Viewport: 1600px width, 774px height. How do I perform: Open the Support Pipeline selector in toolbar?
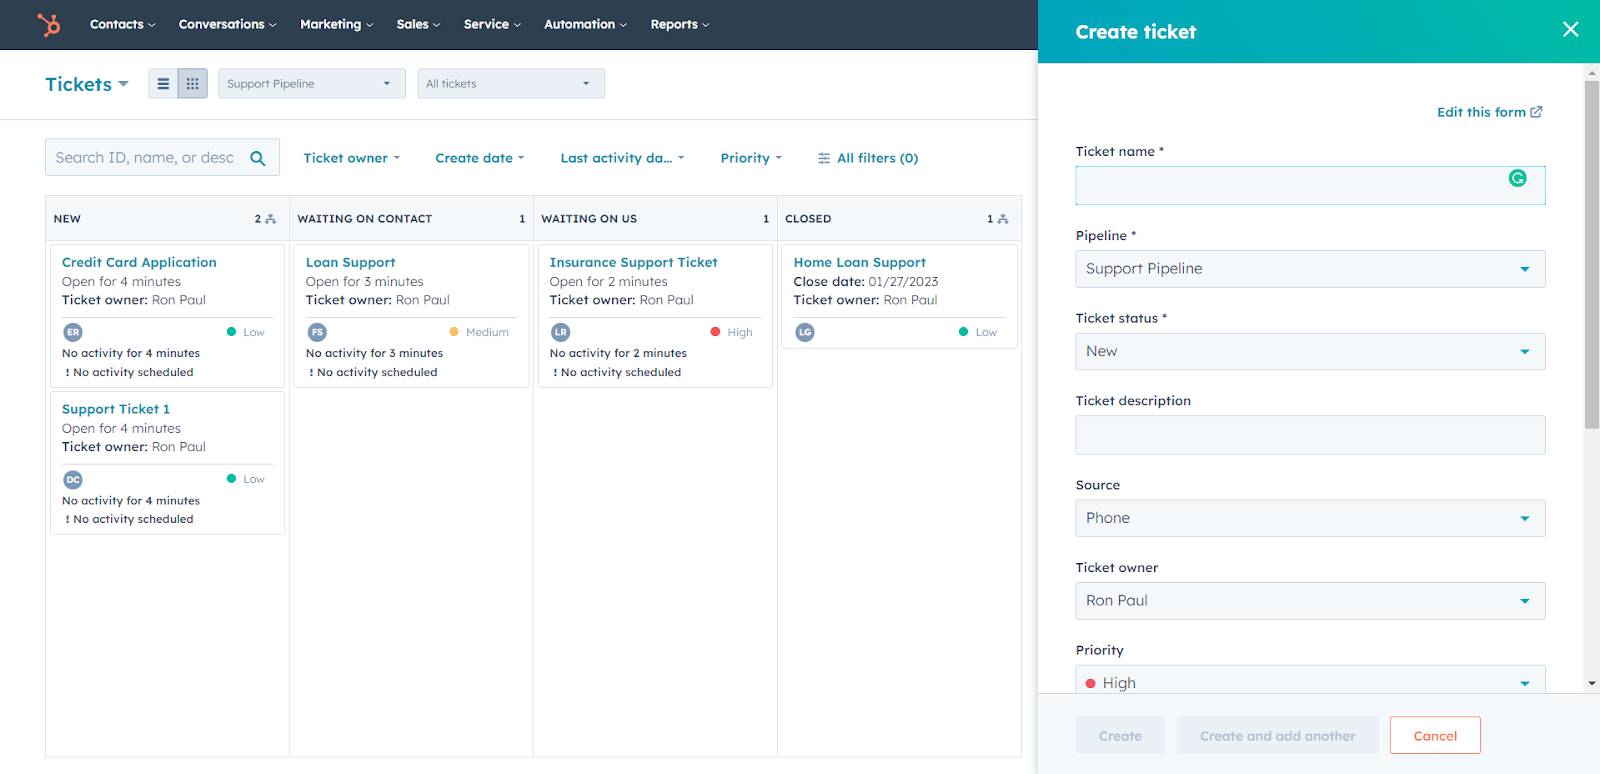[312, 84]
